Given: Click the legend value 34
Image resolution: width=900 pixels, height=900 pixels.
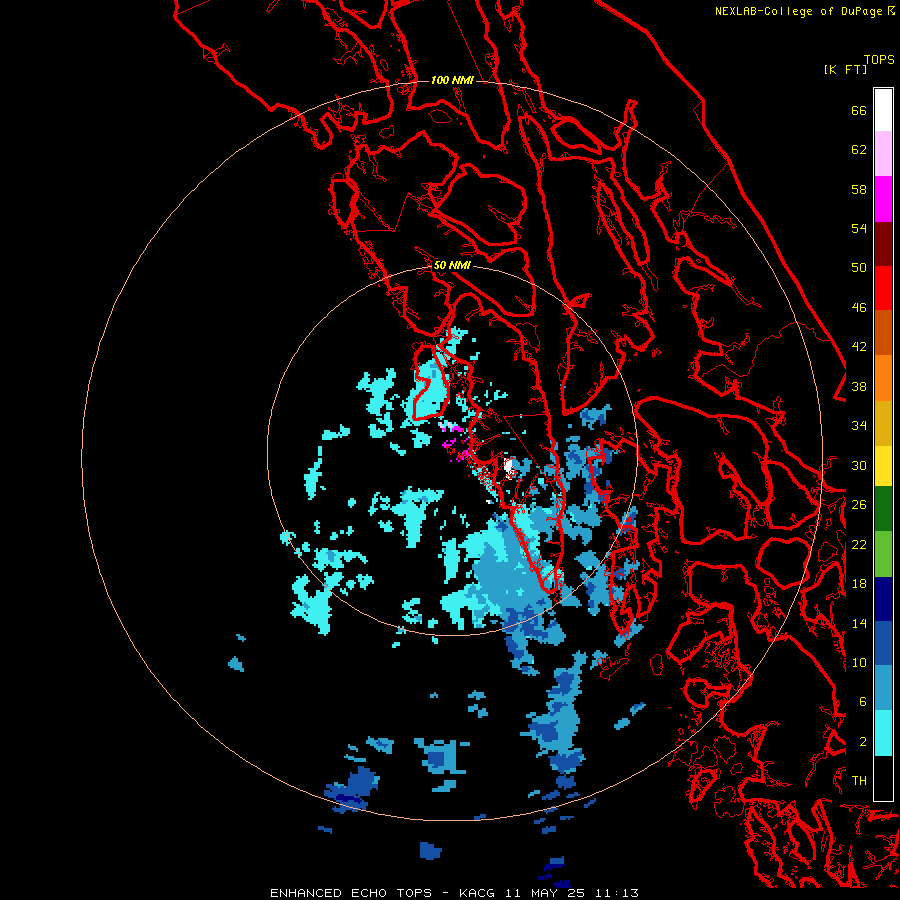Looking at the screenshot, I should pyautogui.click(x=859, y=426).
